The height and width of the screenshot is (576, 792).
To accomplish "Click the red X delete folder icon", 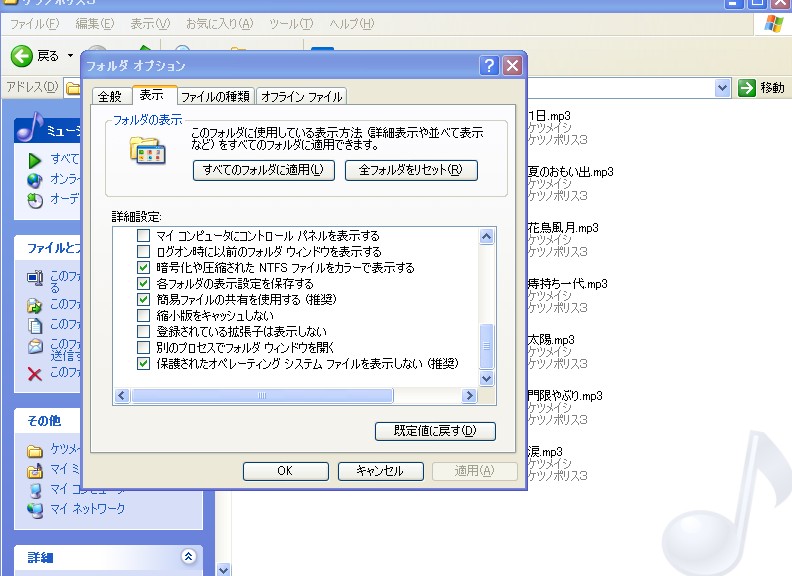I will (35, 373).
